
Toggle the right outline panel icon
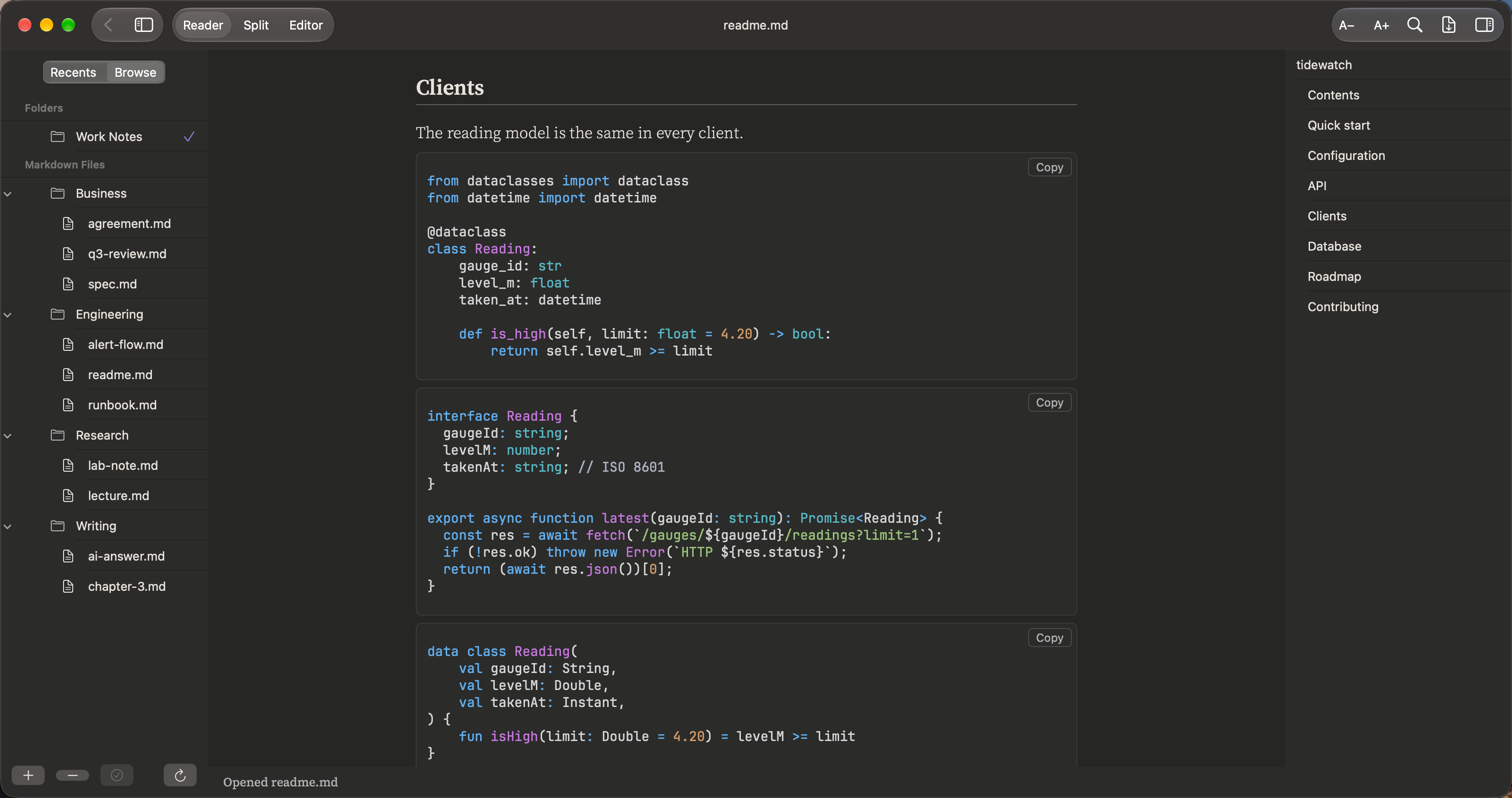tap(1484, 25)
